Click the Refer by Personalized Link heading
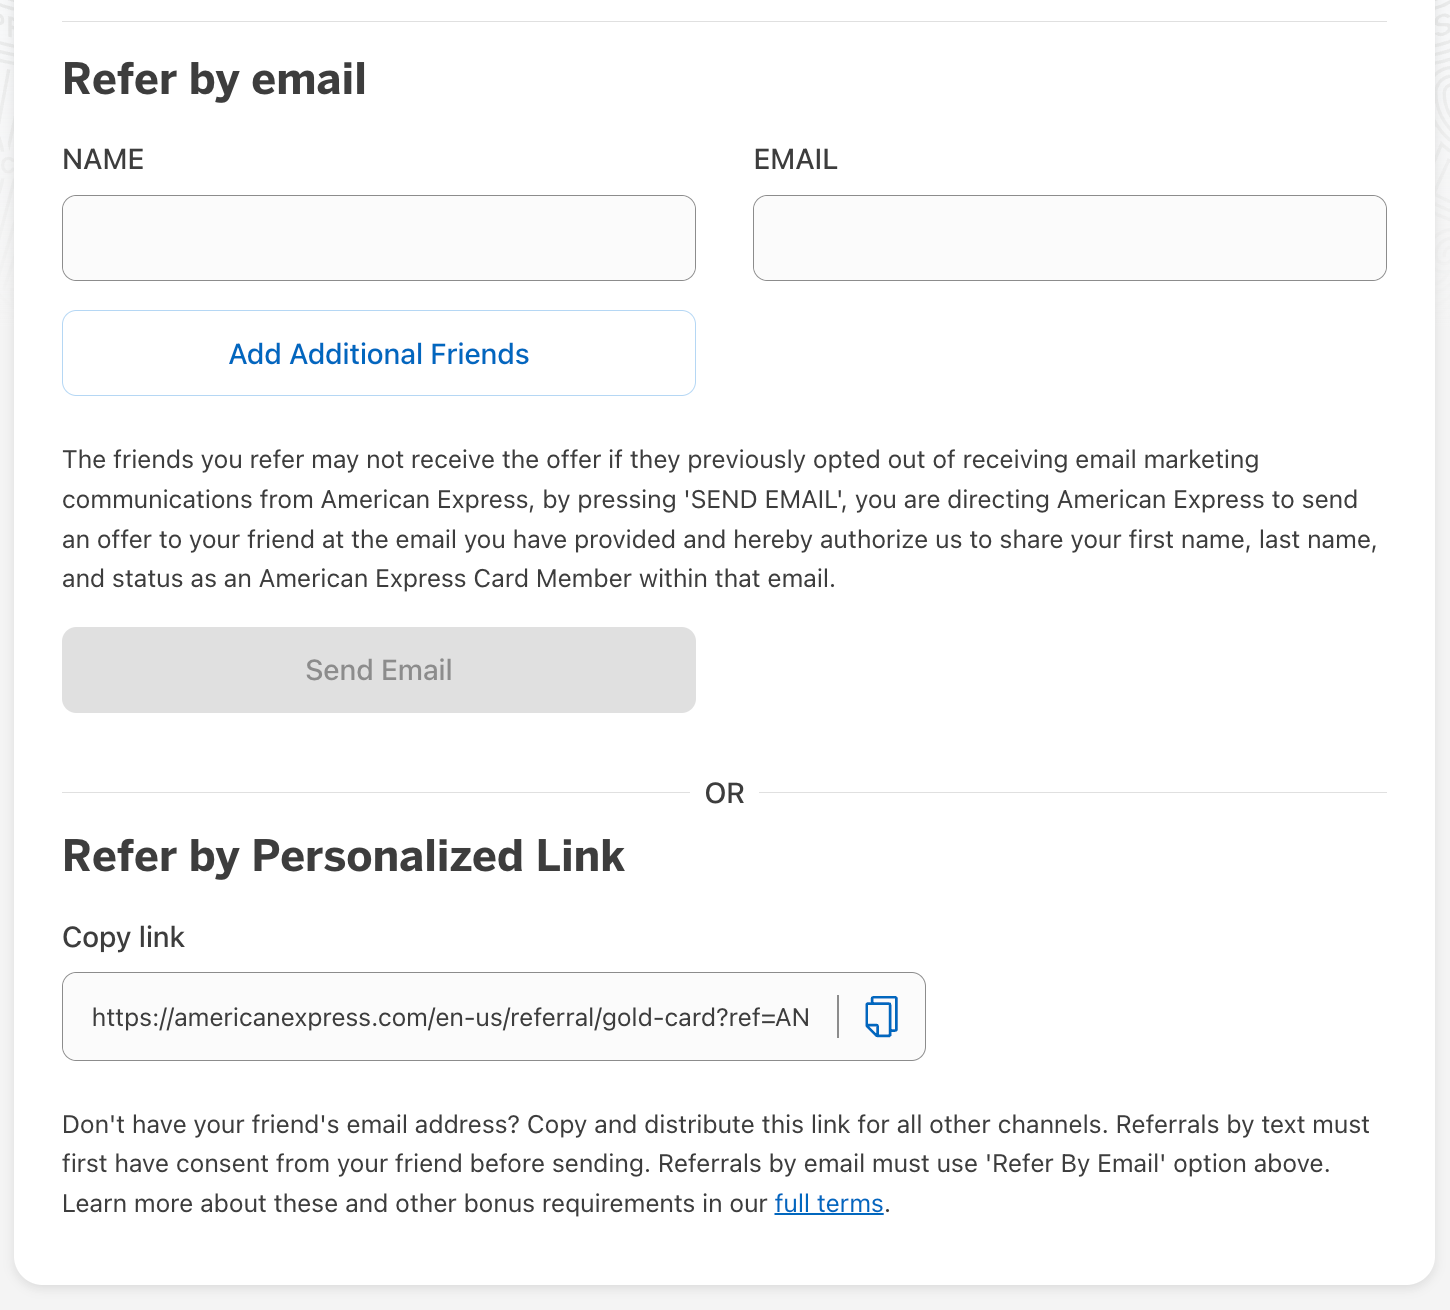Screen dimensions: 1450x1310 coord(344,856)
